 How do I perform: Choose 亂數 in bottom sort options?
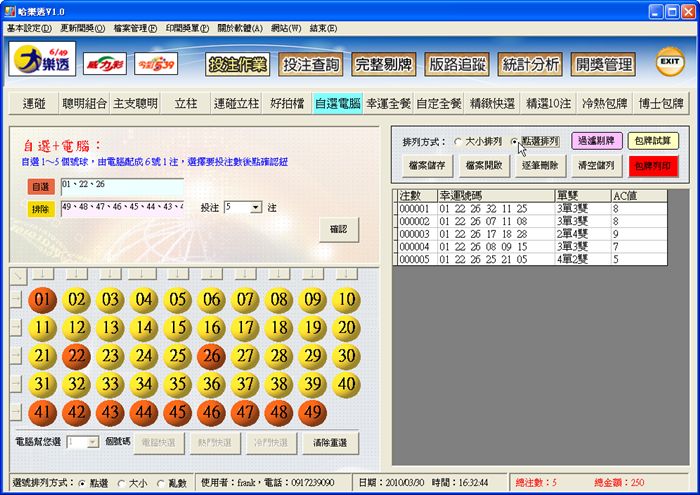(x=161, y=483)
